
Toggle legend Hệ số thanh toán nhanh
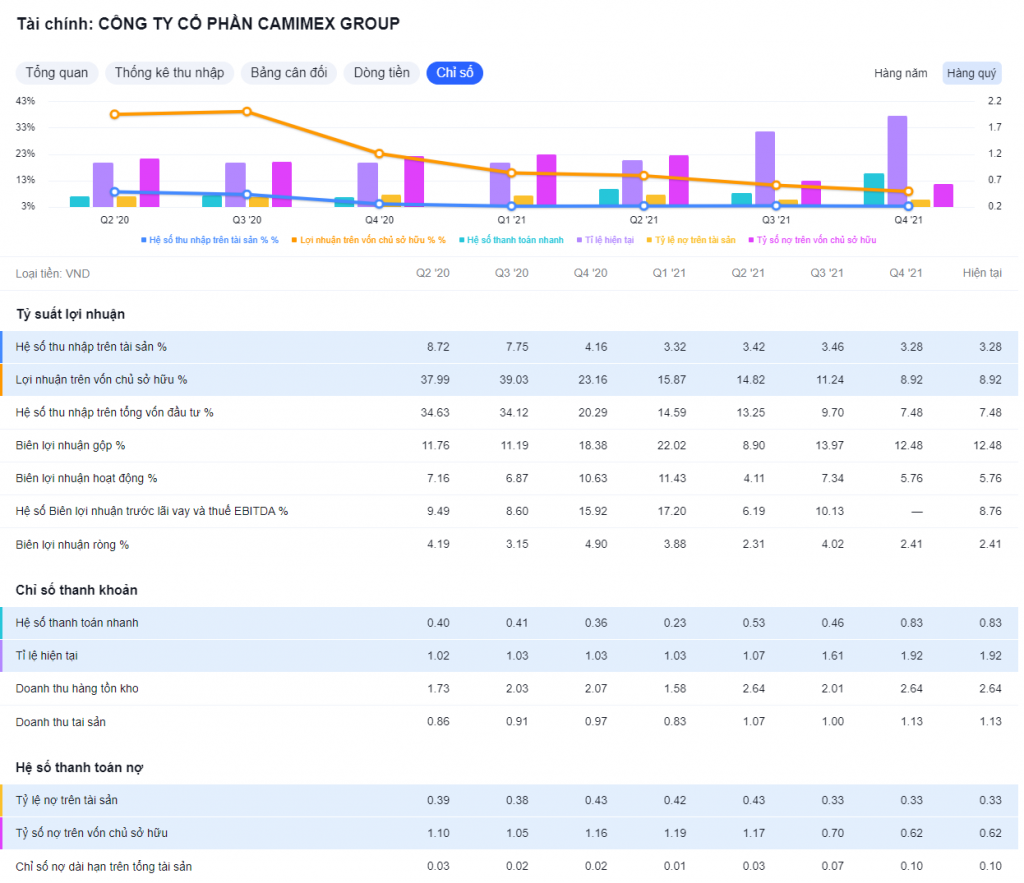click(511, 240)
